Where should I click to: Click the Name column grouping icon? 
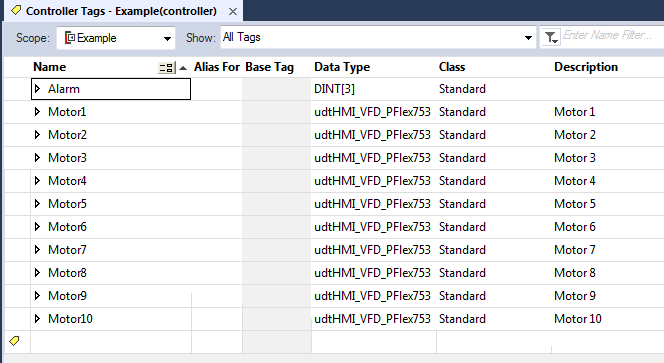point(166,68)
